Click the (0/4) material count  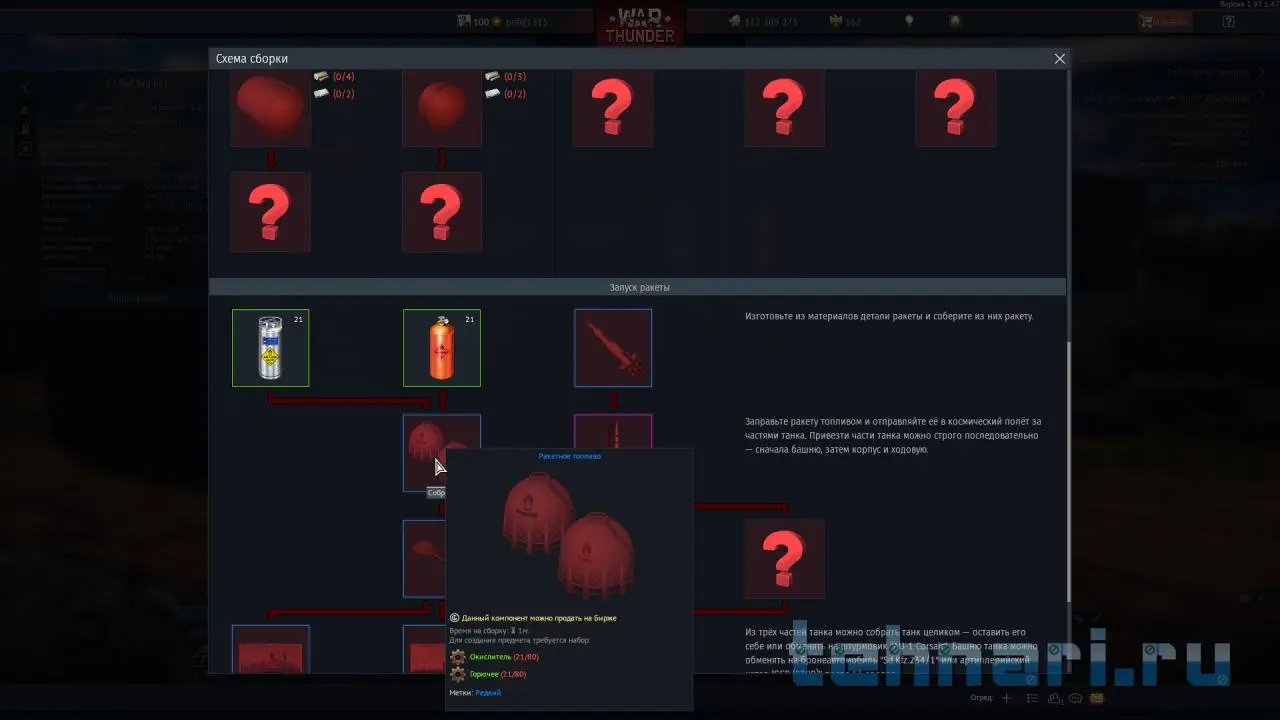pyautogui.click(x=344, y=76)
